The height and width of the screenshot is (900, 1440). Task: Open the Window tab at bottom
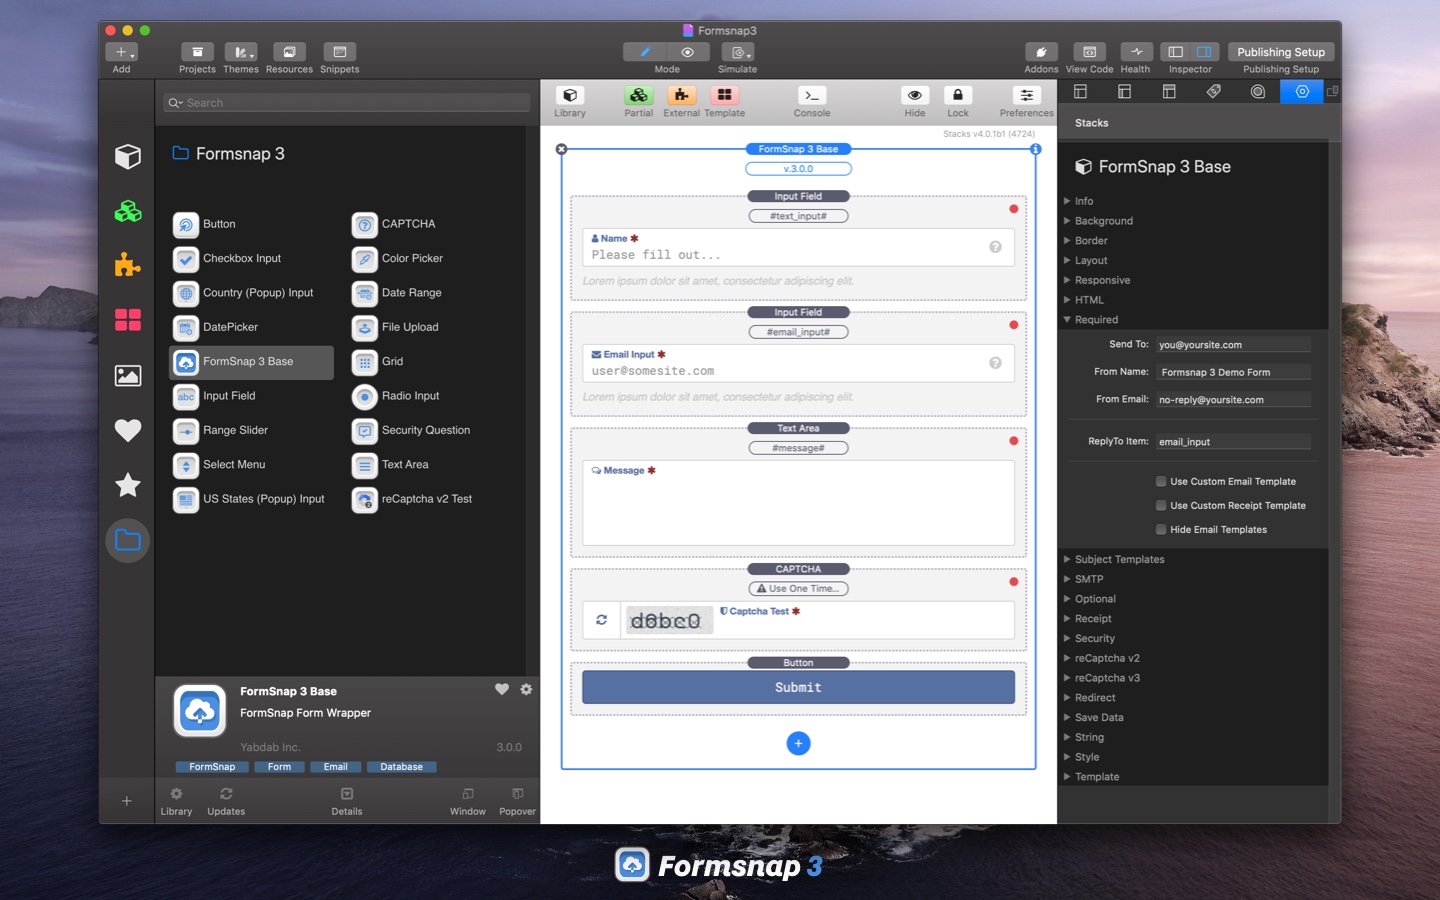tap(467, 801)
